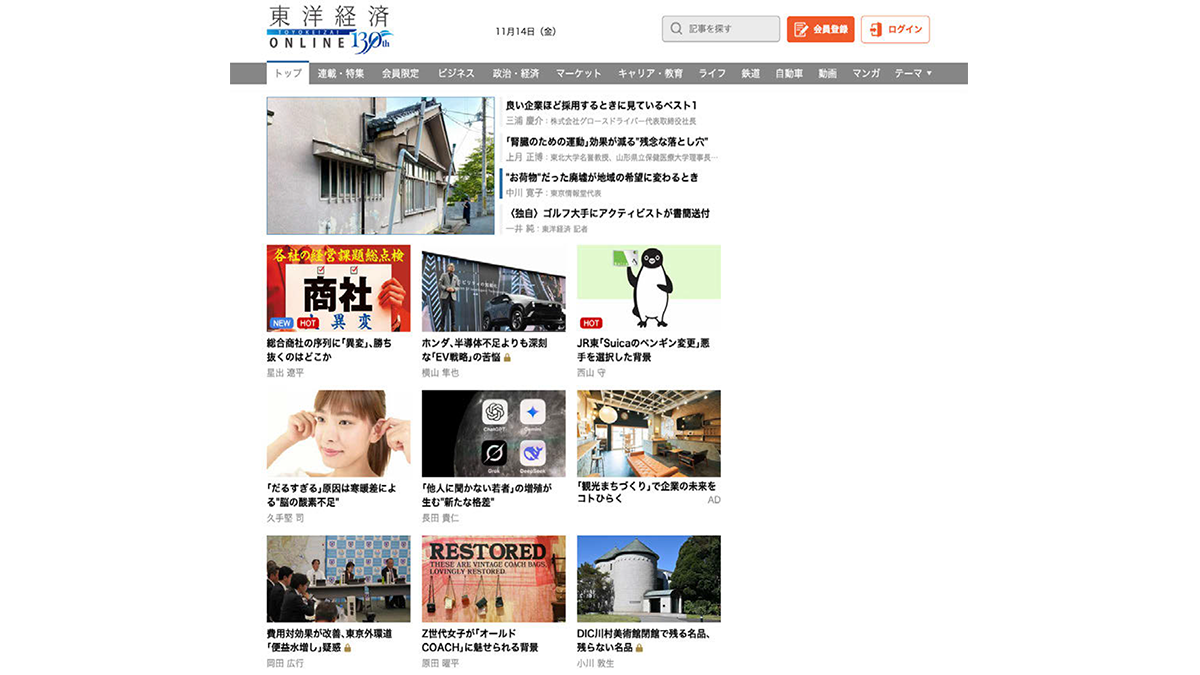The height and width of the screenshot is (675, 1200).
Task: Click the search magnifier icon
Action: tap(676, 29)
